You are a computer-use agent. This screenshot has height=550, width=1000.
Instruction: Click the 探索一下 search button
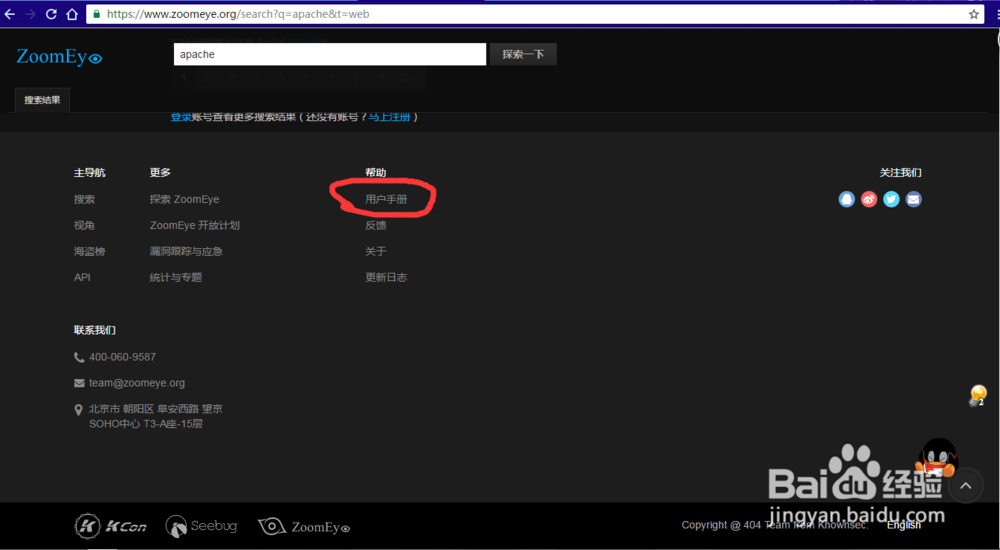(523, 54)
